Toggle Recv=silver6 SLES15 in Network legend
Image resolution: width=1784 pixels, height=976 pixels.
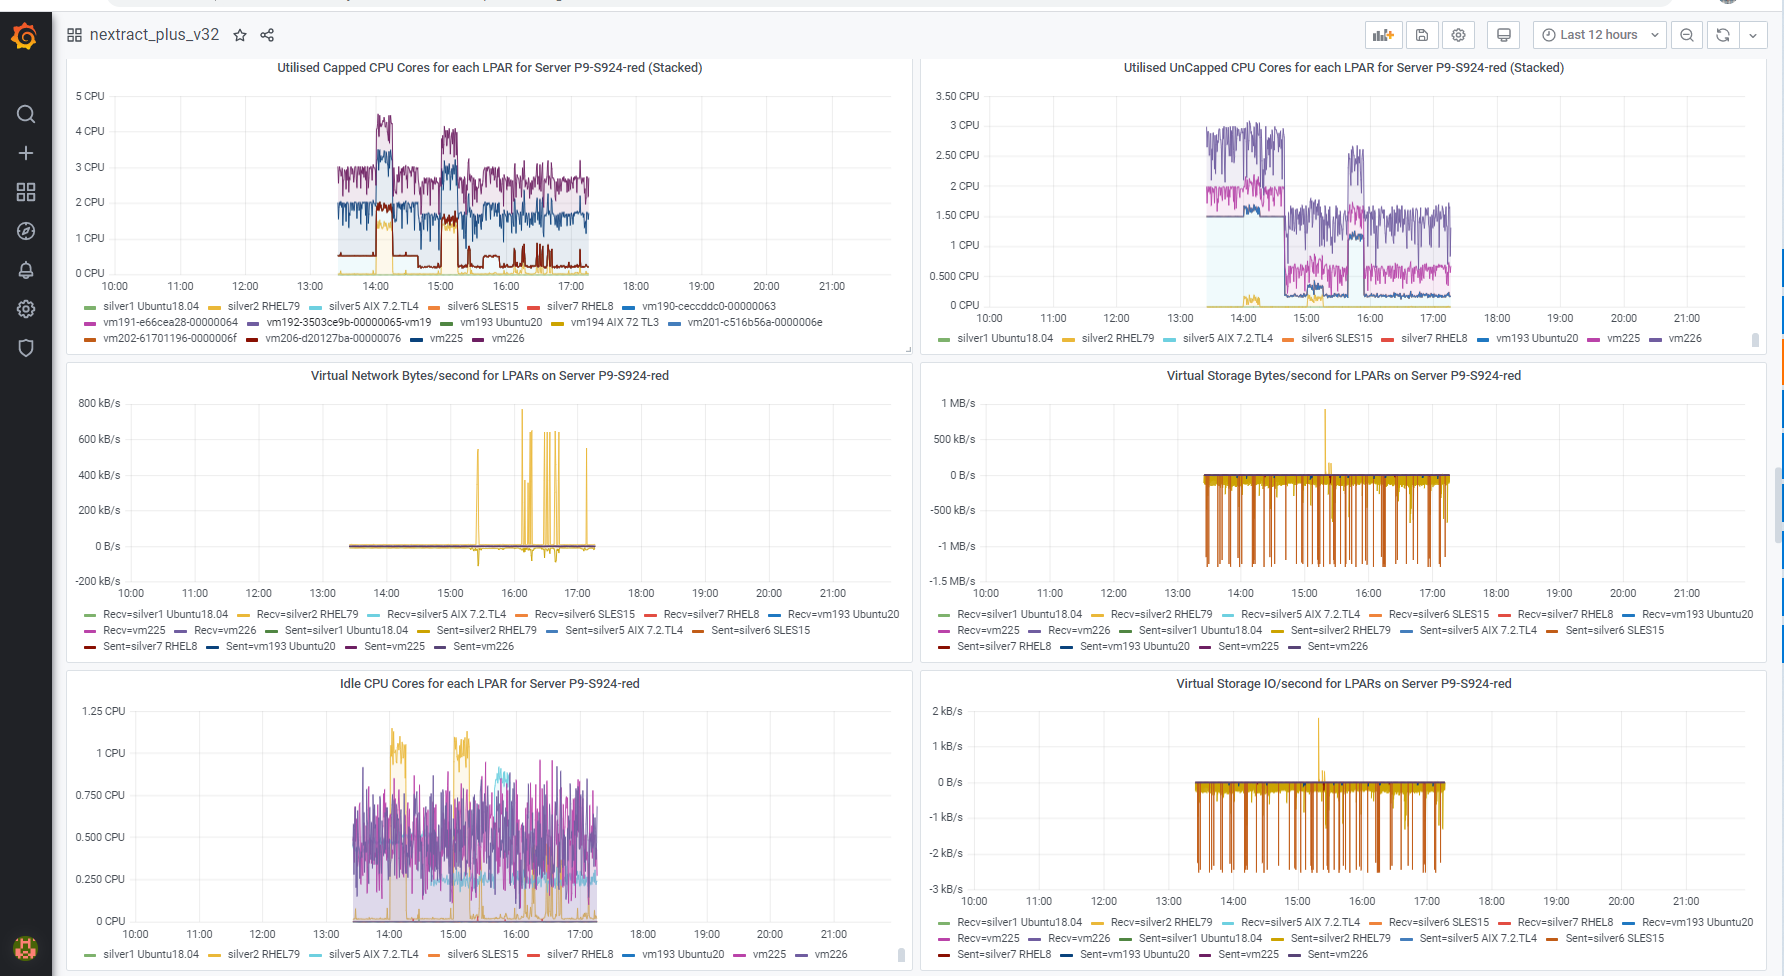click(584, 615)
